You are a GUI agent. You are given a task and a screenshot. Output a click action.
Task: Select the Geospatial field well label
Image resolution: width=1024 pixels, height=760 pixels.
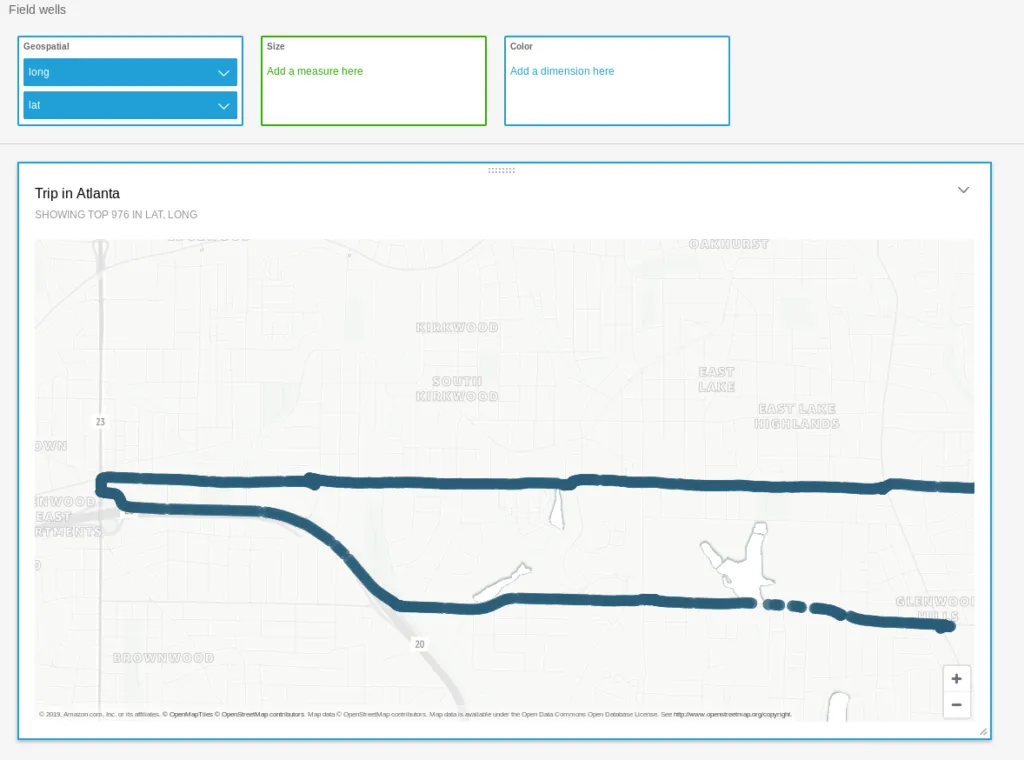coord(46,46)
